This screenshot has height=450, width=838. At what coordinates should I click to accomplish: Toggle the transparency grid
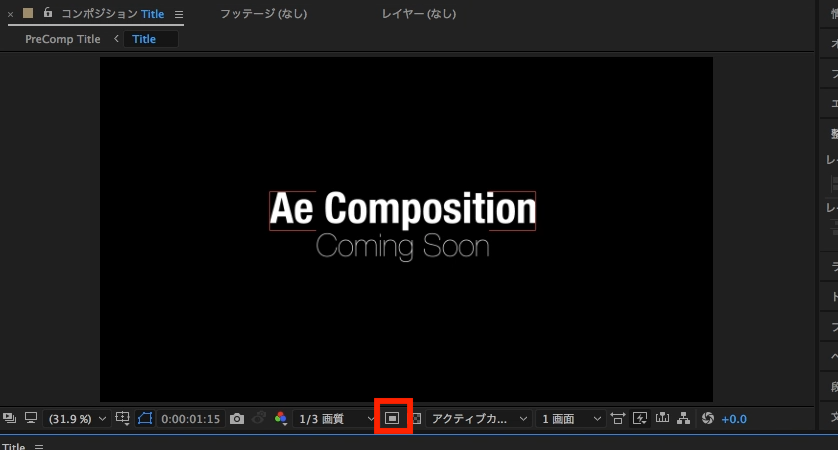click(x=417, y=418)
